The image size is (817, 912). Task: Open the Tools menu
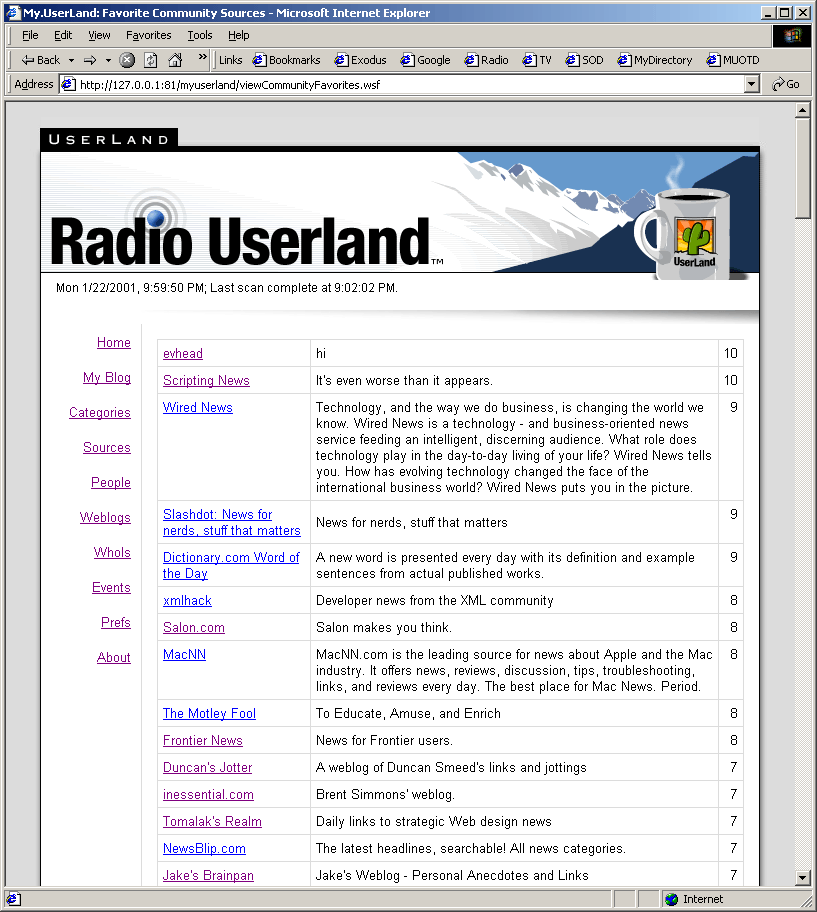tap(200, 35)
